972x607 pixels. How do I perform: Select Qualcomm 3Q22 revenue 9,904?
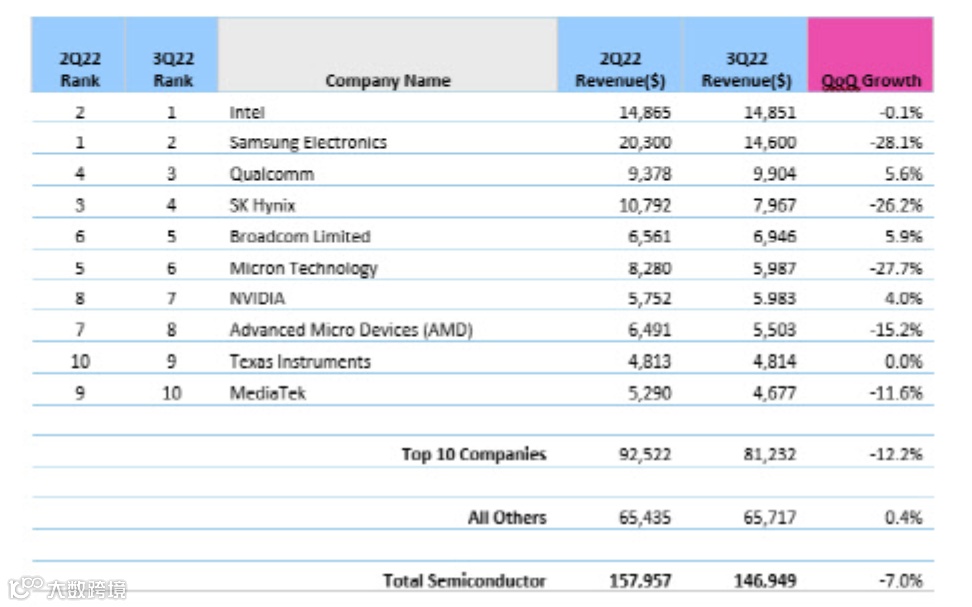point(774,174)
